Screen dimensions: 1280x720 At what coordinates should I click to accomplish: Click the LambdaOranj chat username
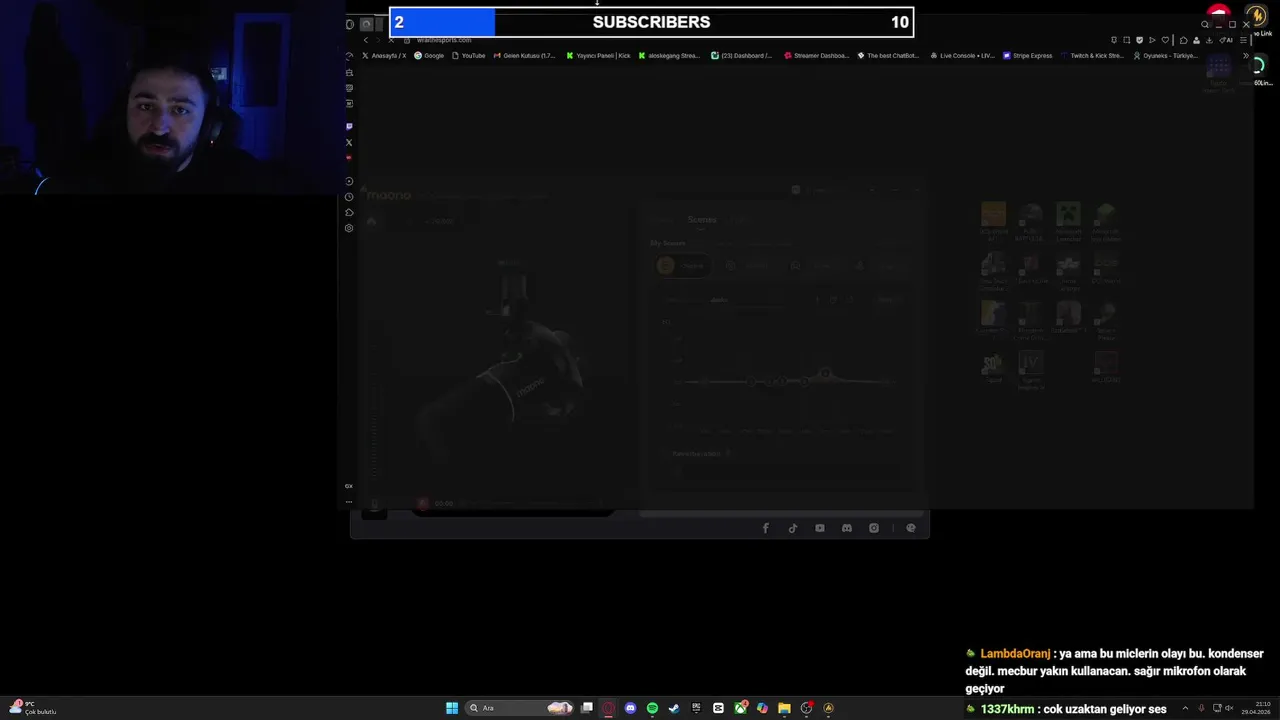(1015, 653)
